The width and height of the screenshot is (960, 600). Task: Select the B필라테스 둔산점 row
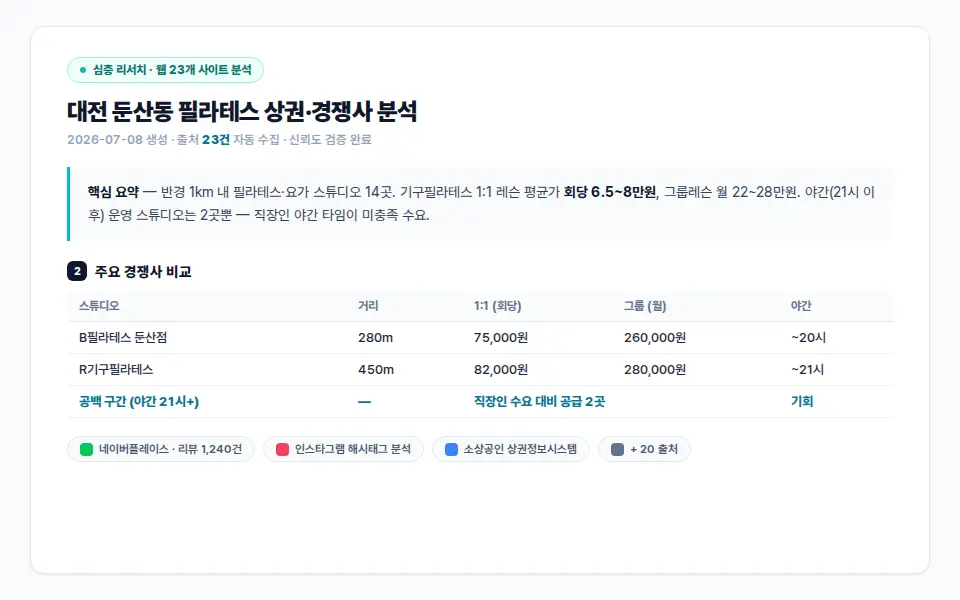(480, 338)
